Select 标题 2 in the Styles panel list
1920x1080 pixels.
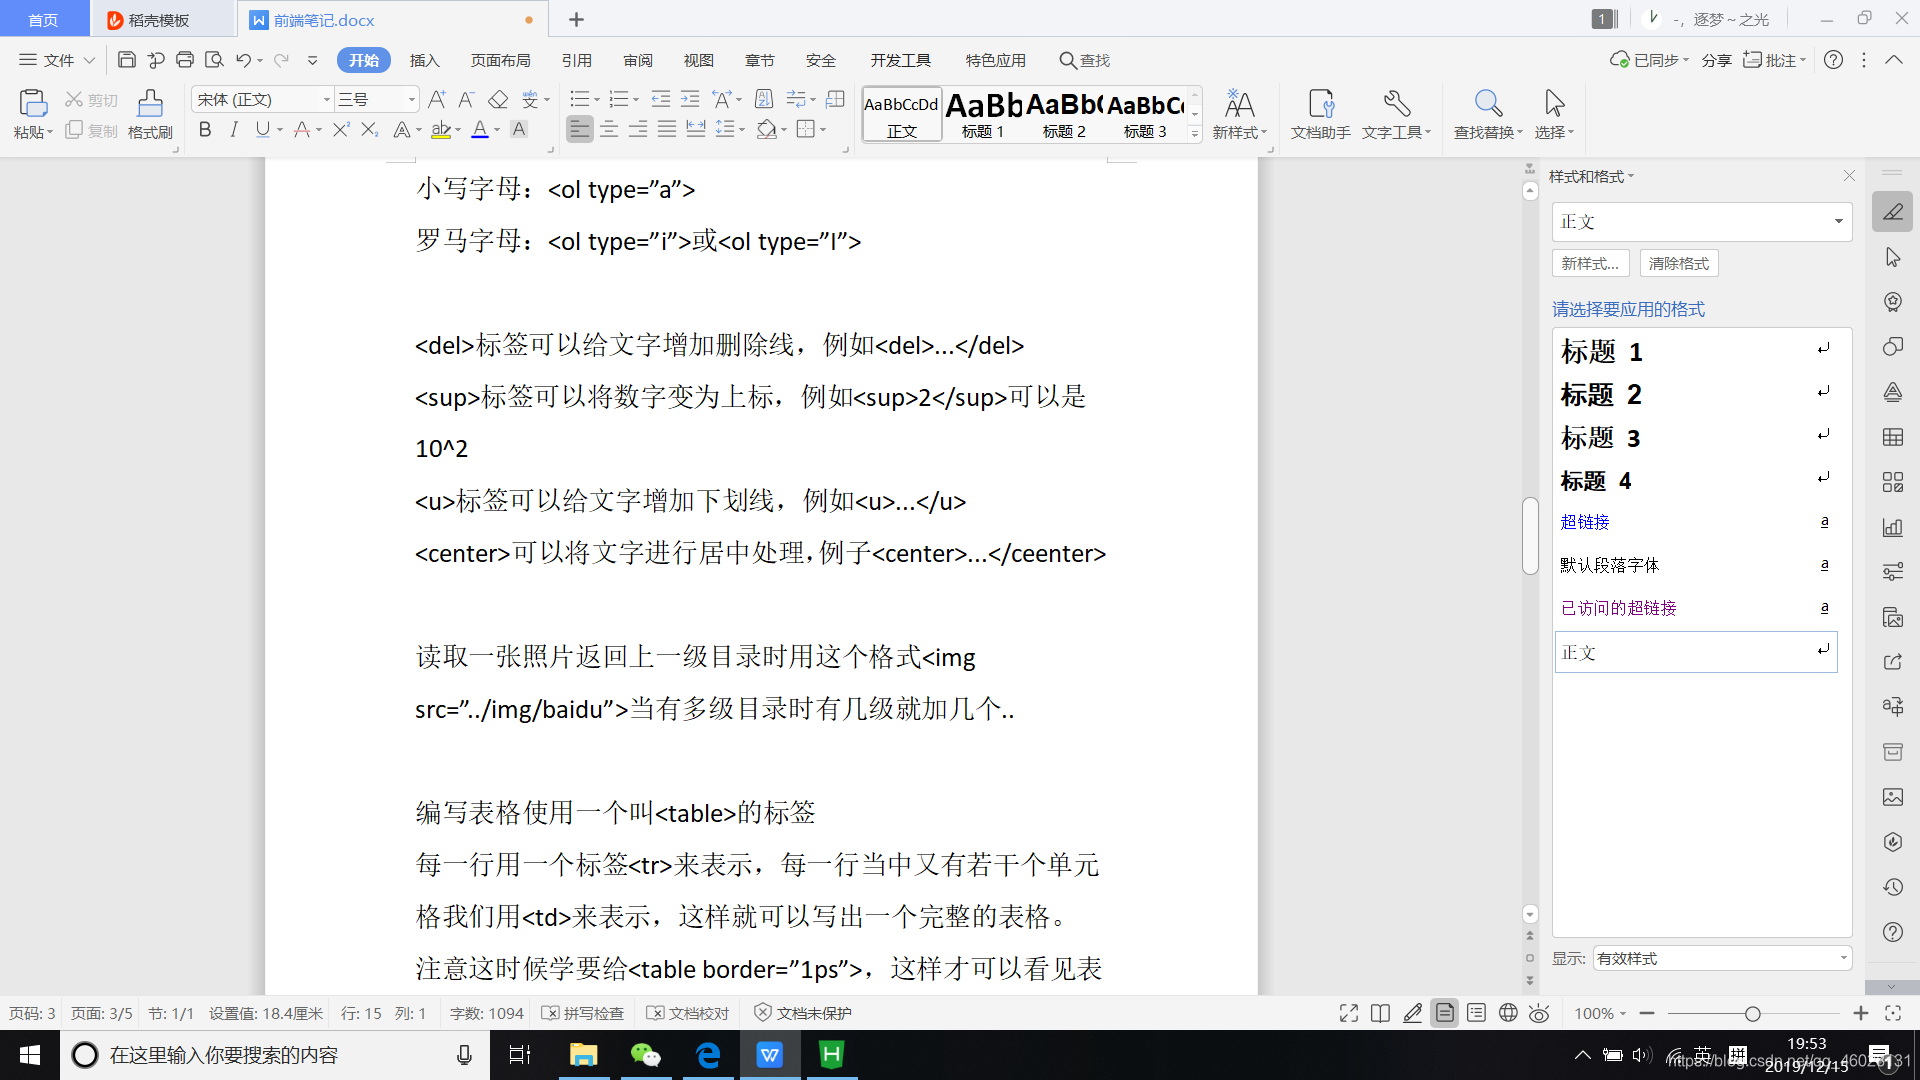coord(1696,394)
